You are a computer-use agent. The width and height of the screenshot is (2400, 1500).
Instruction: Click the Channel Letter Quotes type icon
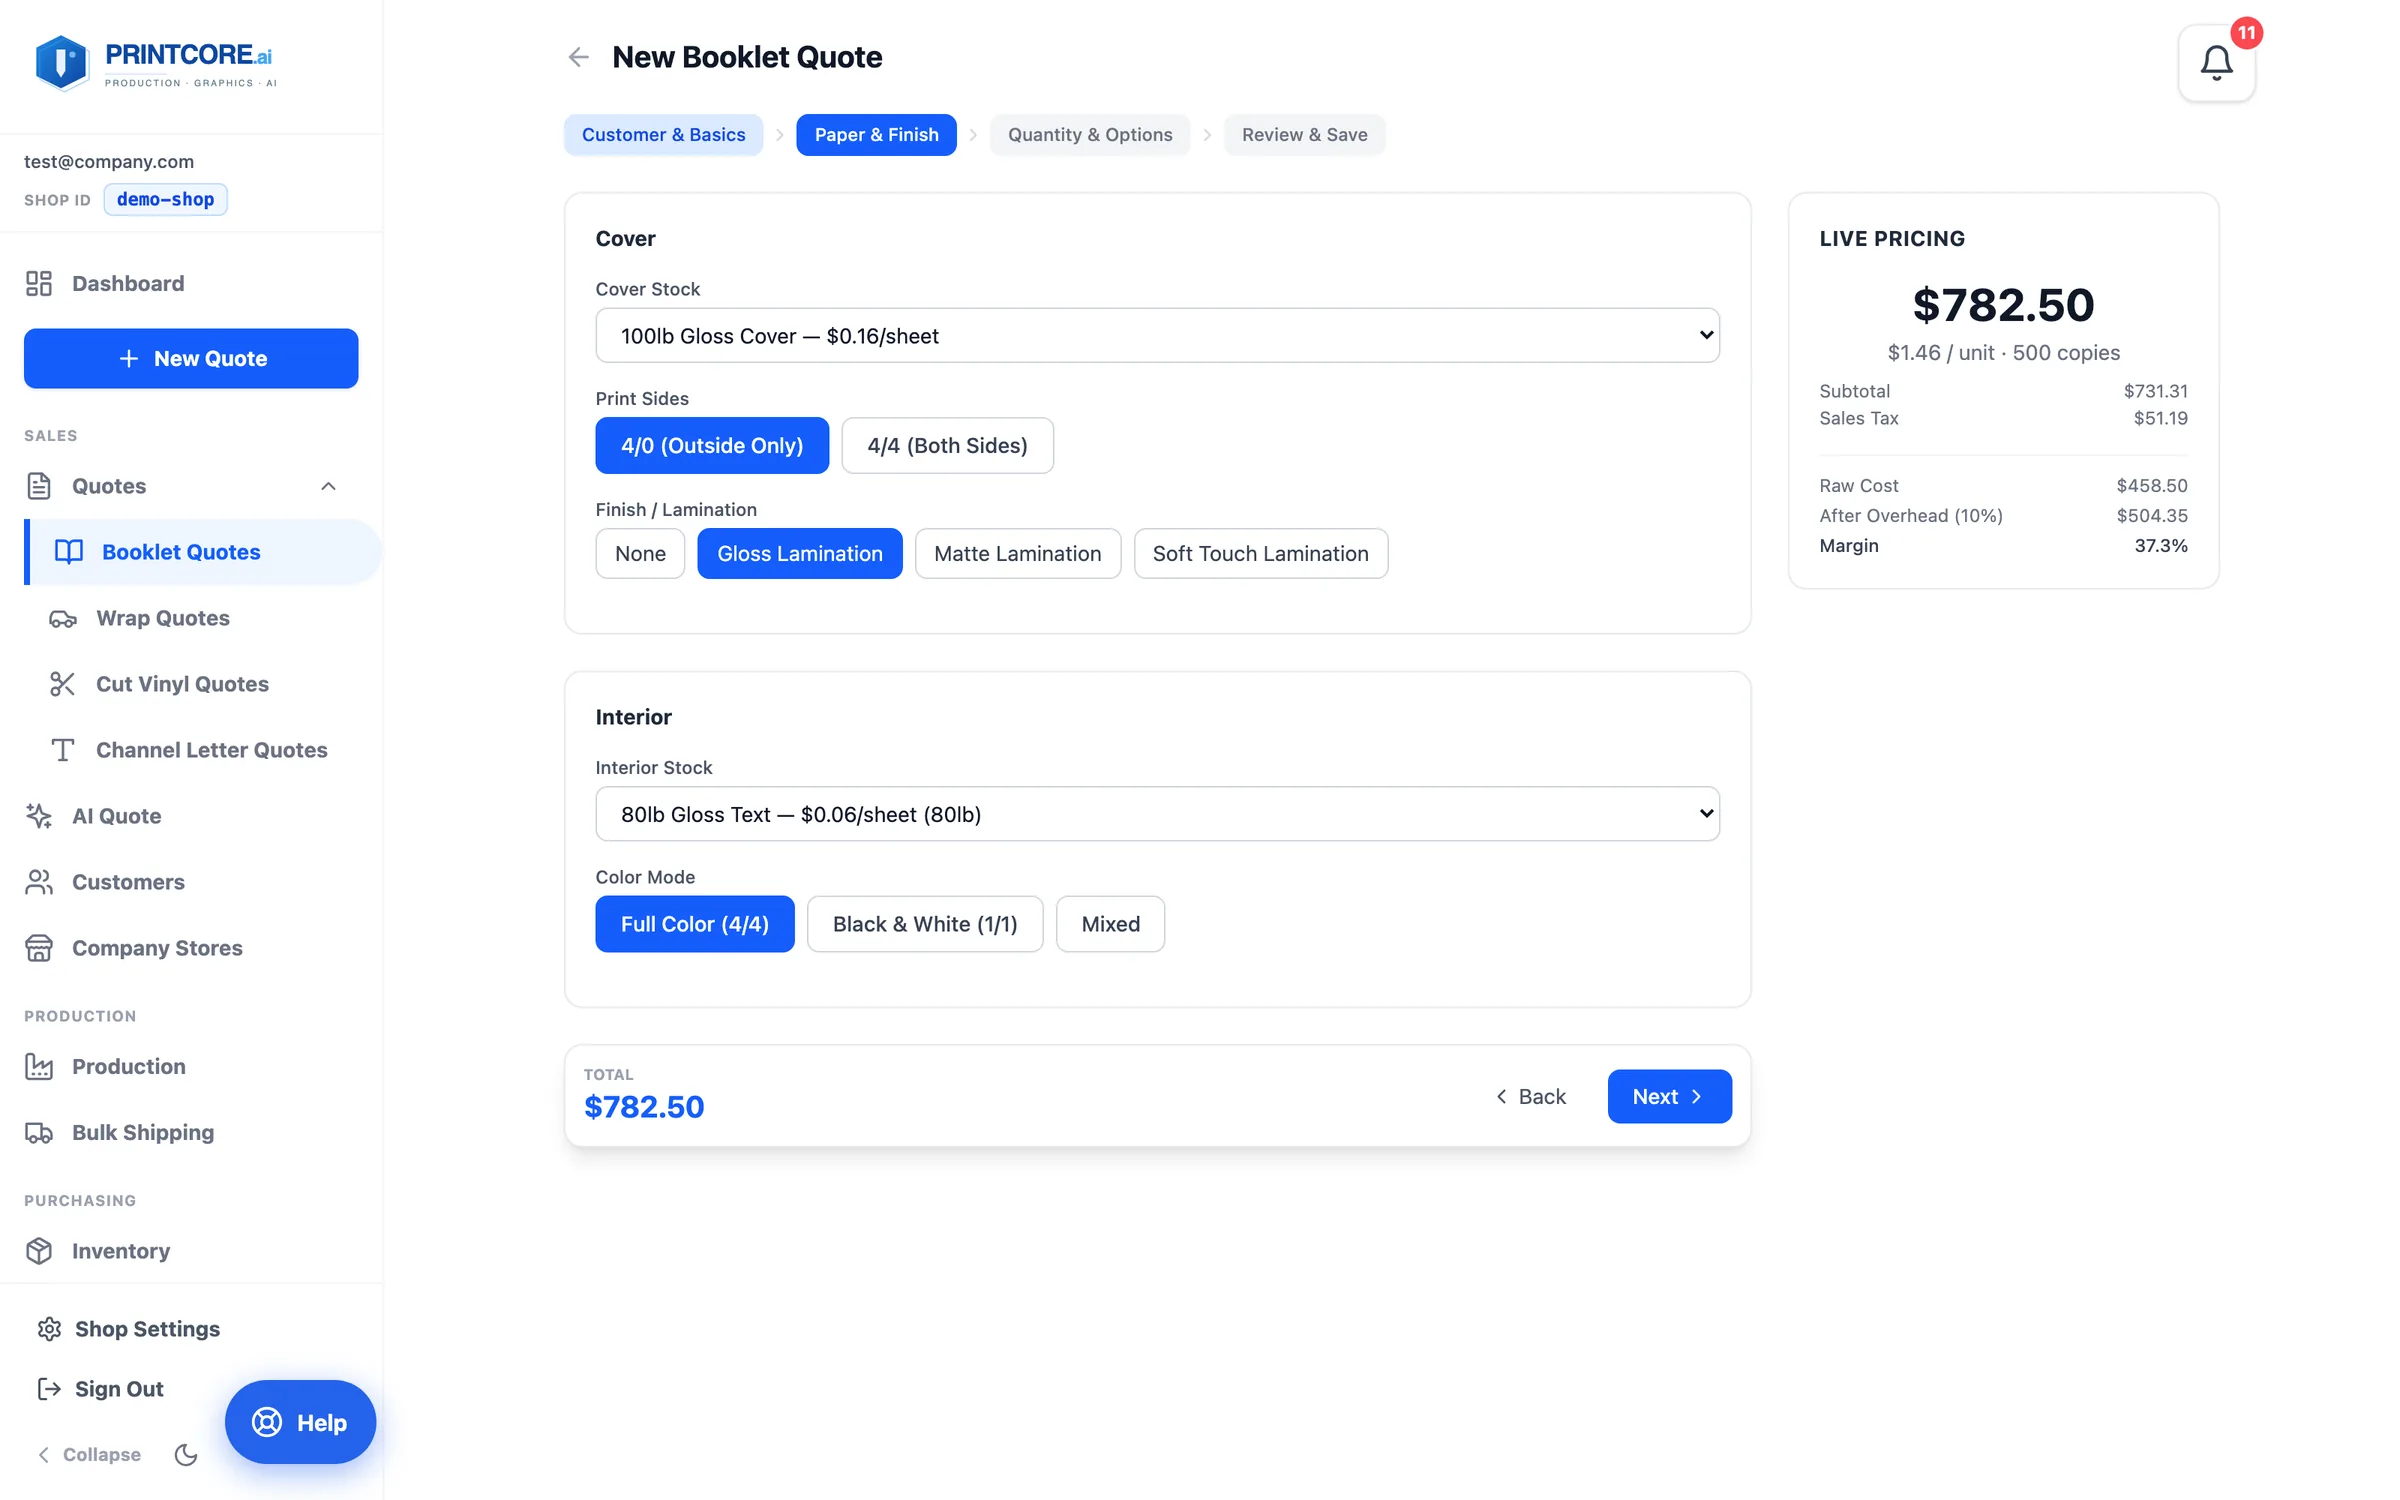click(63, 750)
